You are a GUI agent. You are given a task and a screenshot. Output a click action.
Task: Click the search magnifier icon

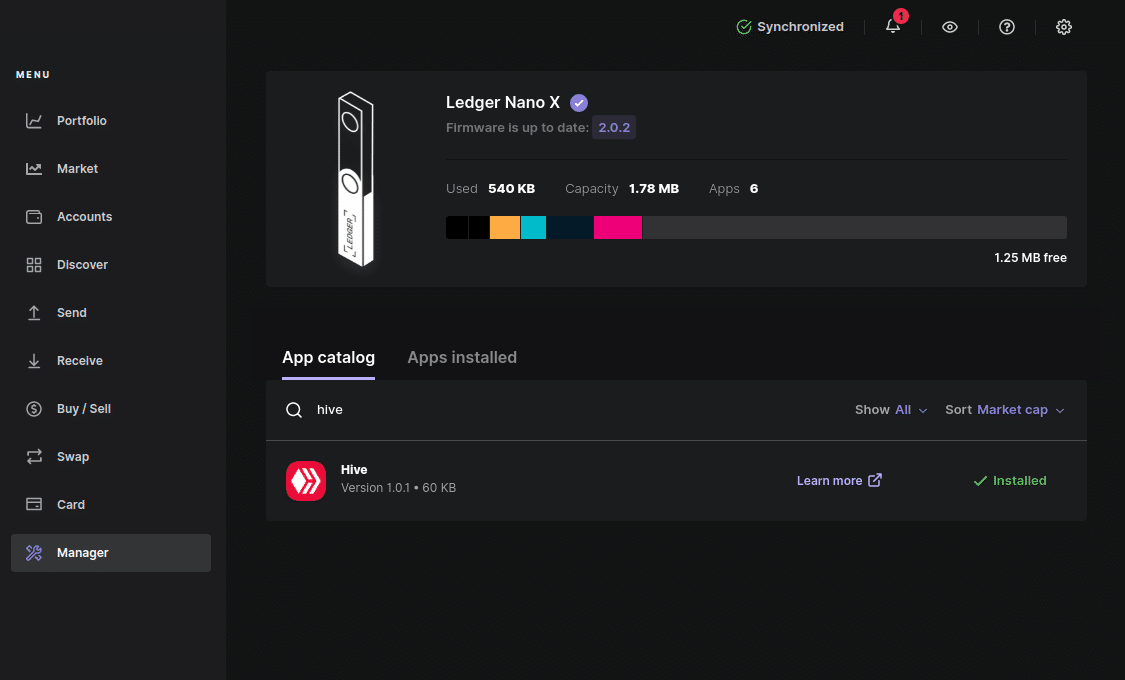point(293,410)
